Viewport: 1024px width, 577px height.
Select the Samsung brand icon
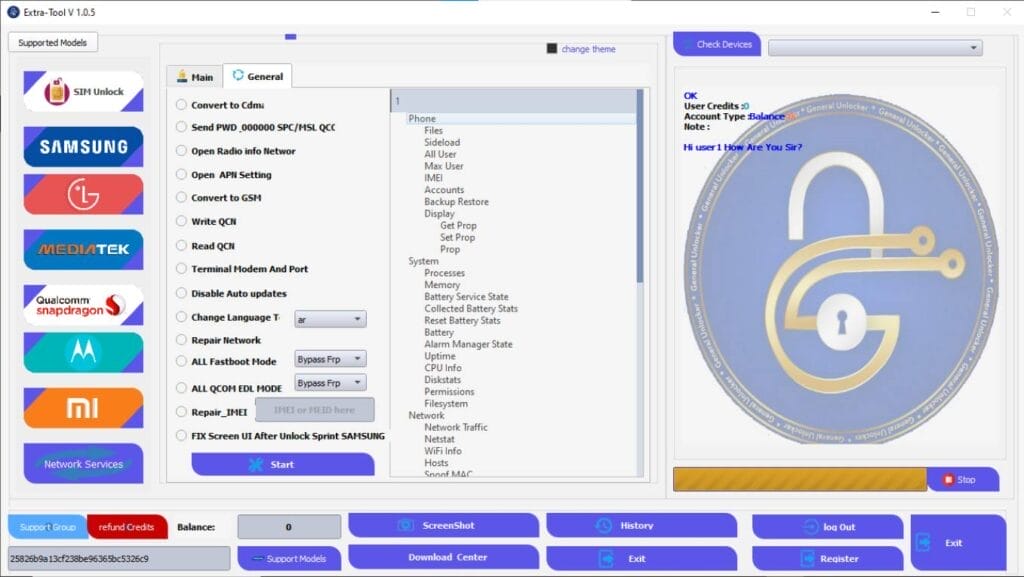[x=83, y=146]
